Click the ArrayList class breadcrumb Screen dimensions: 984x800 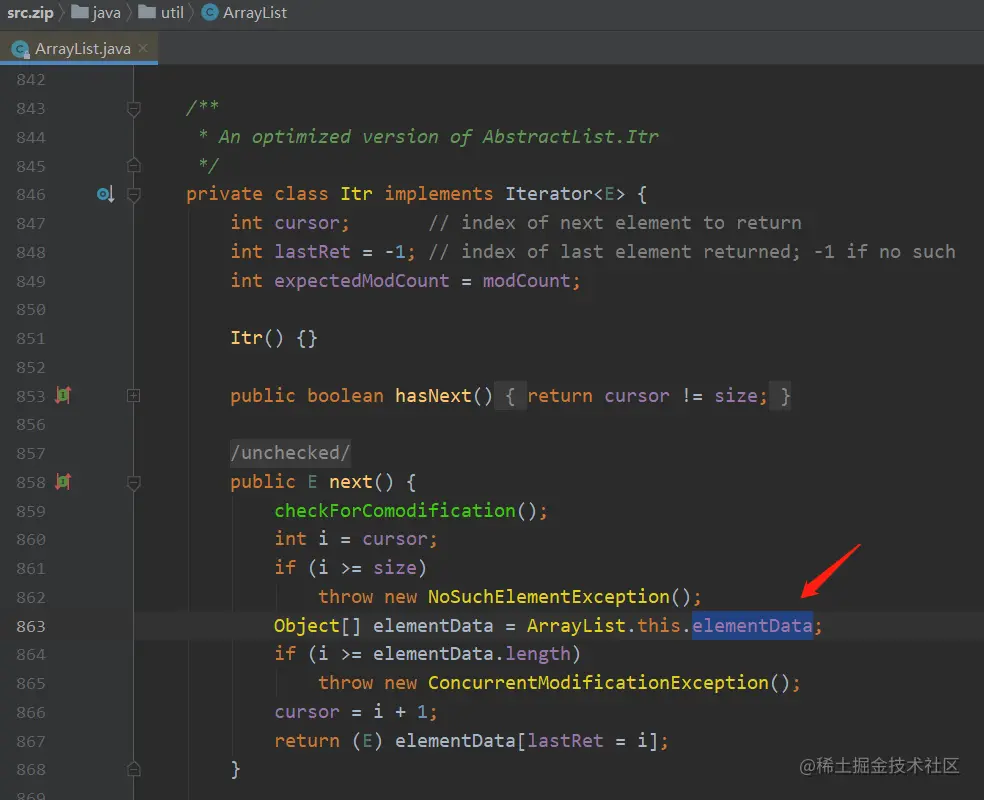(x=244, y=13)
